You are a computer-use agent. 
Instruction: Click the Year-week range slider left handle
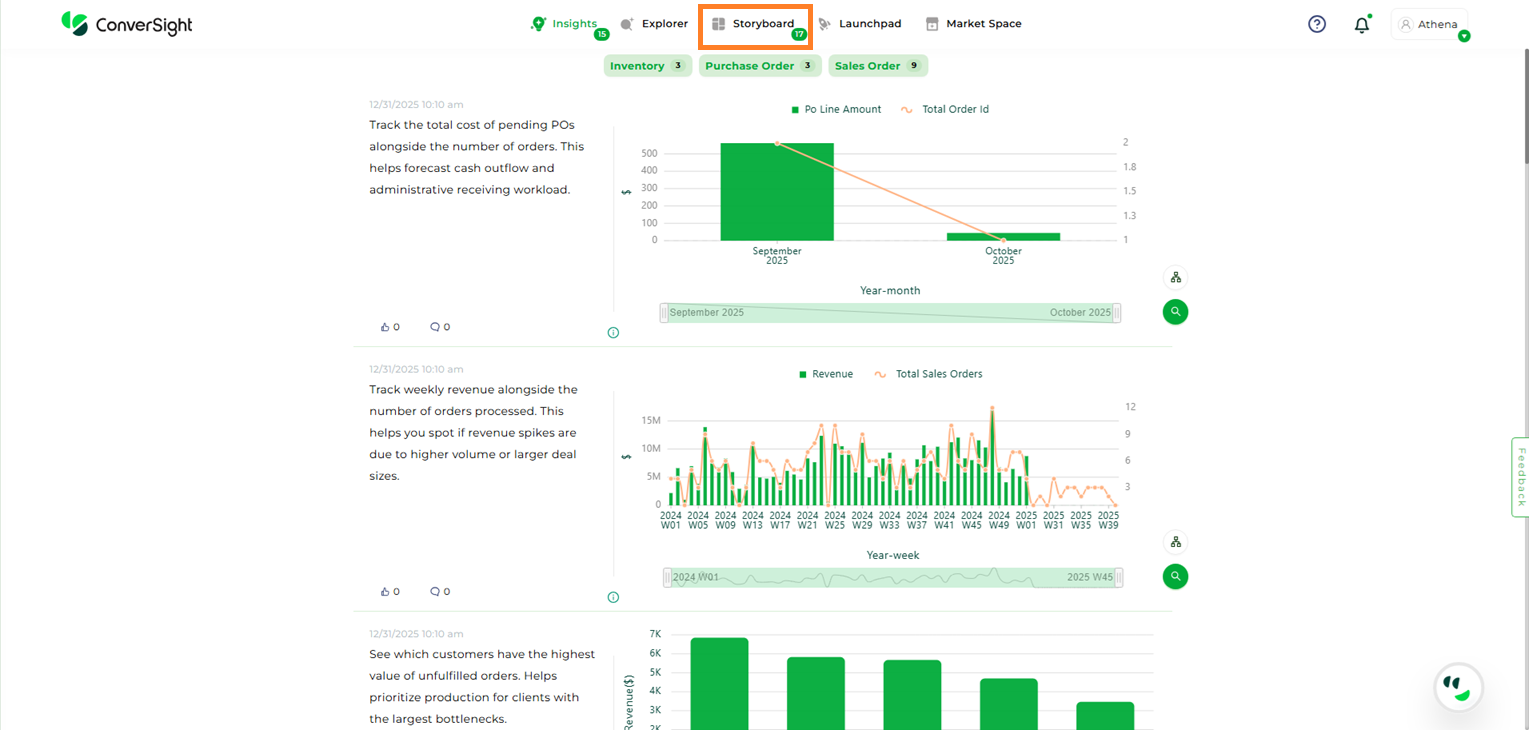coord(667,578)
